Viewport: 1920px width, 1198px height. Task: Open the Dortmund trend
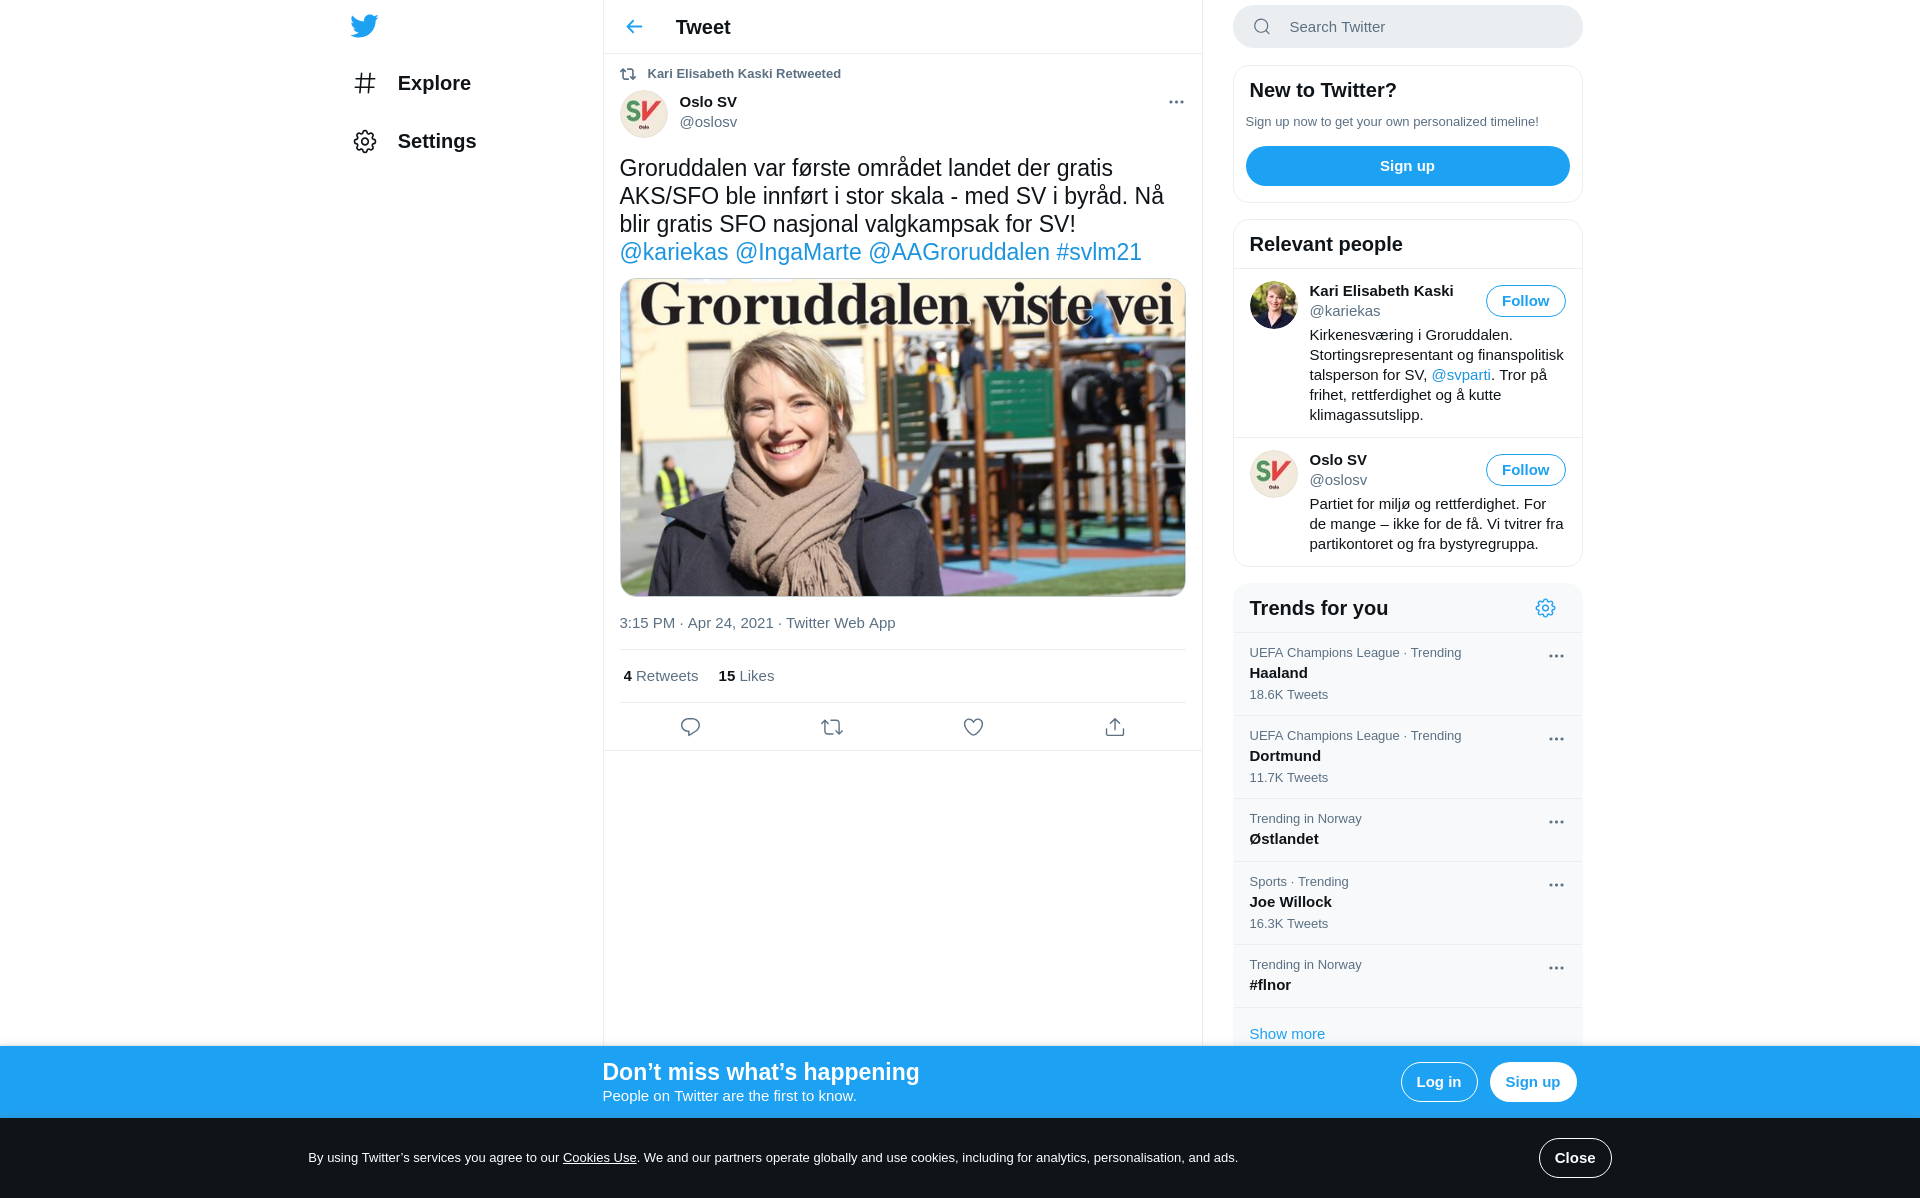point(1407,757)
